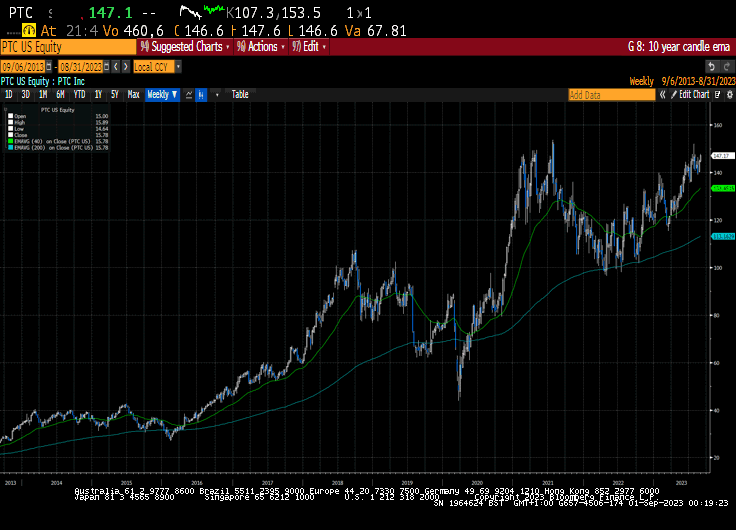Select the 5Y range tab
Viewport: 736px width, 530px height.
[115, 95]
